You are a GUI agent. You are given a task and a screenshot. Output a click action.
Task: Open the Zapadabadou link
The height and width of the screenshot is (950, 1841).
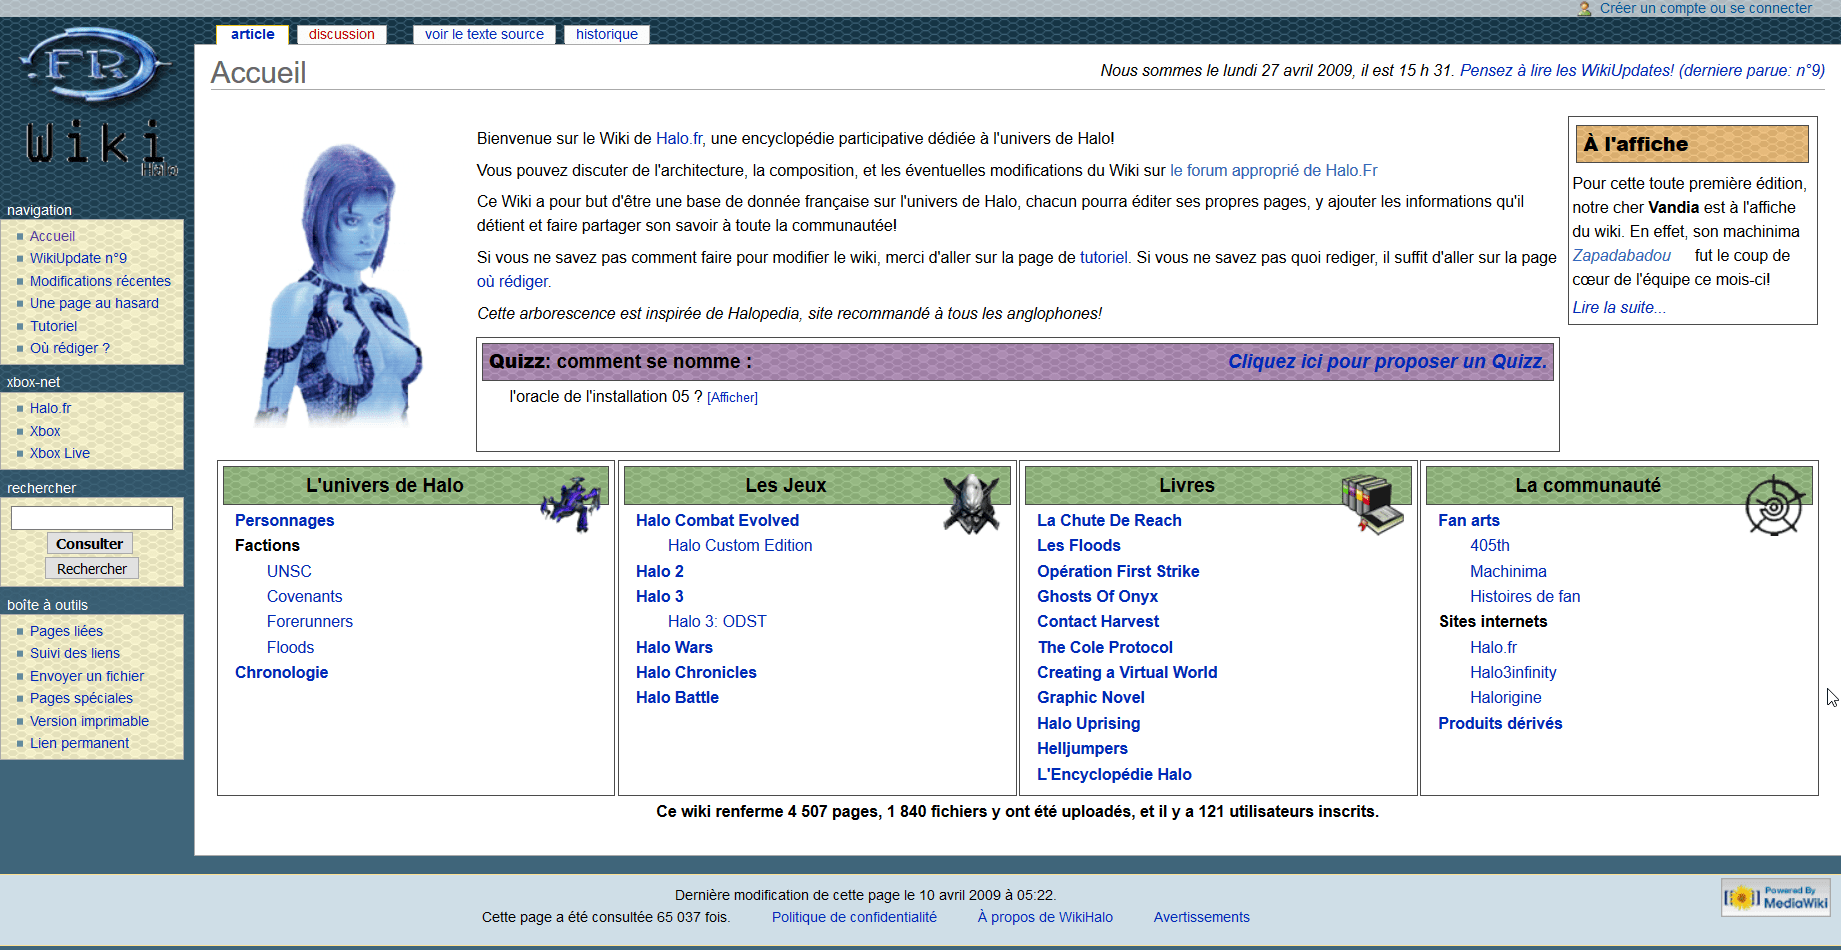[x=1622, y=256]
